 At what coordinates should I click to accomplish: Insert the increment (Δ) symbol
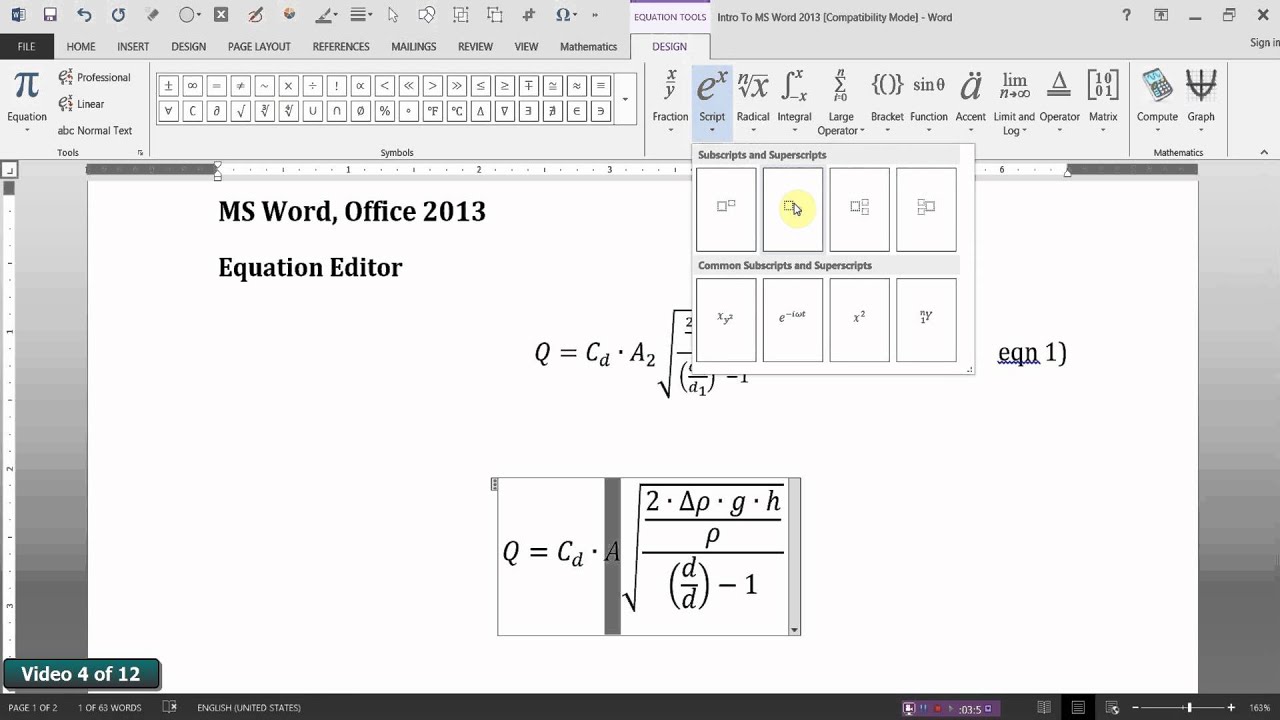click(480, 111)
